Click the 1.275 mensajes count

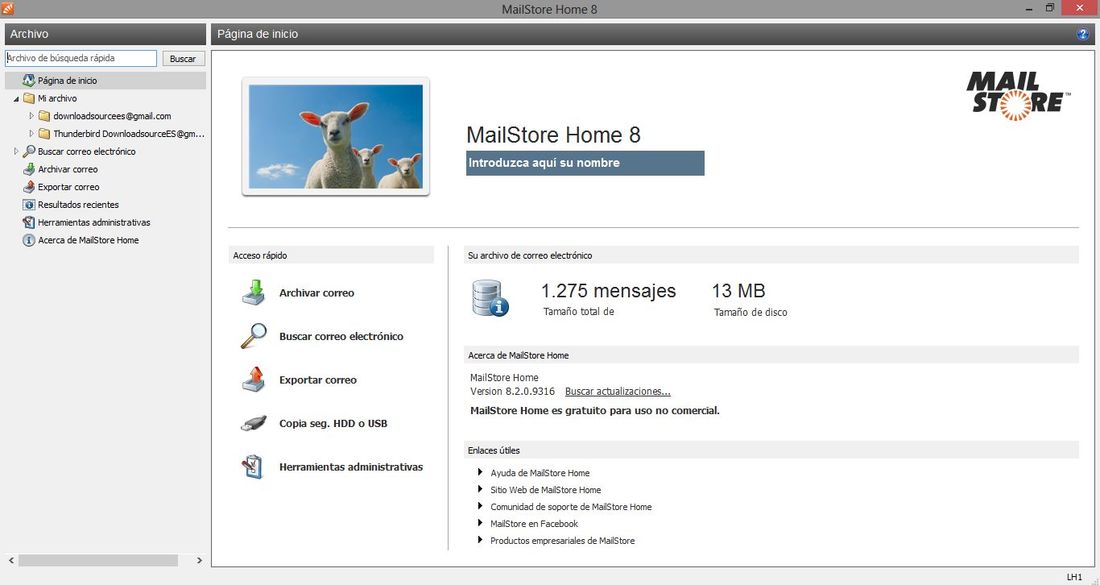pyautogui.click(x=608, y=290)
